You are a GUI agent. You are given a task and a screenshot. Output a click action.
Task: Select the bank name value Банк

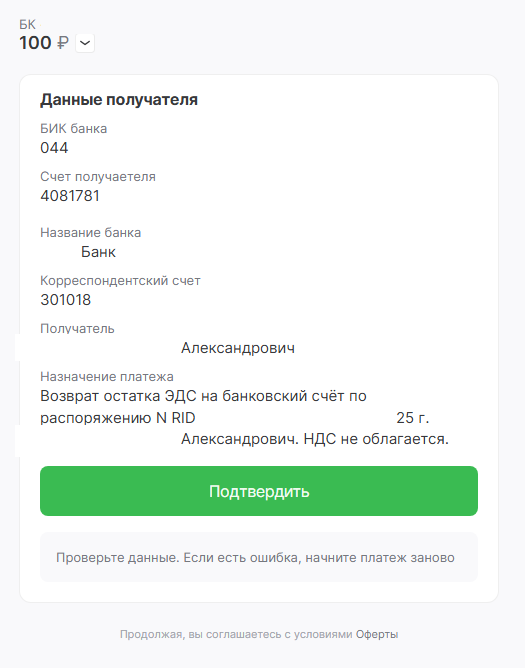click(x=98, y=252)
